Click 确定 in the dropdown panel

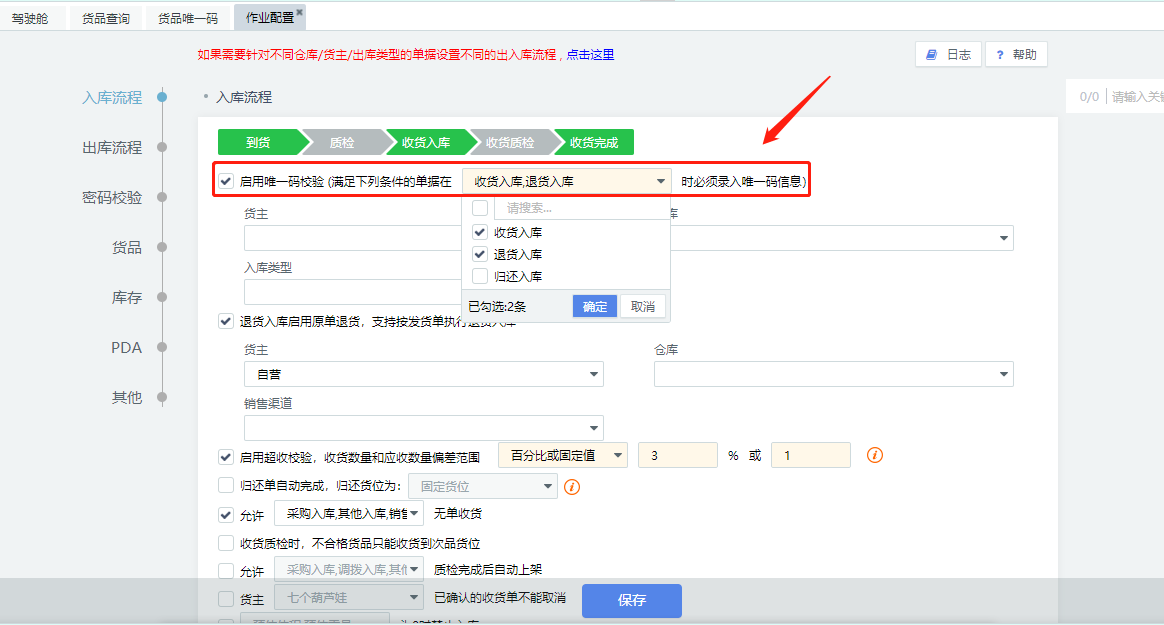[595, 307]
